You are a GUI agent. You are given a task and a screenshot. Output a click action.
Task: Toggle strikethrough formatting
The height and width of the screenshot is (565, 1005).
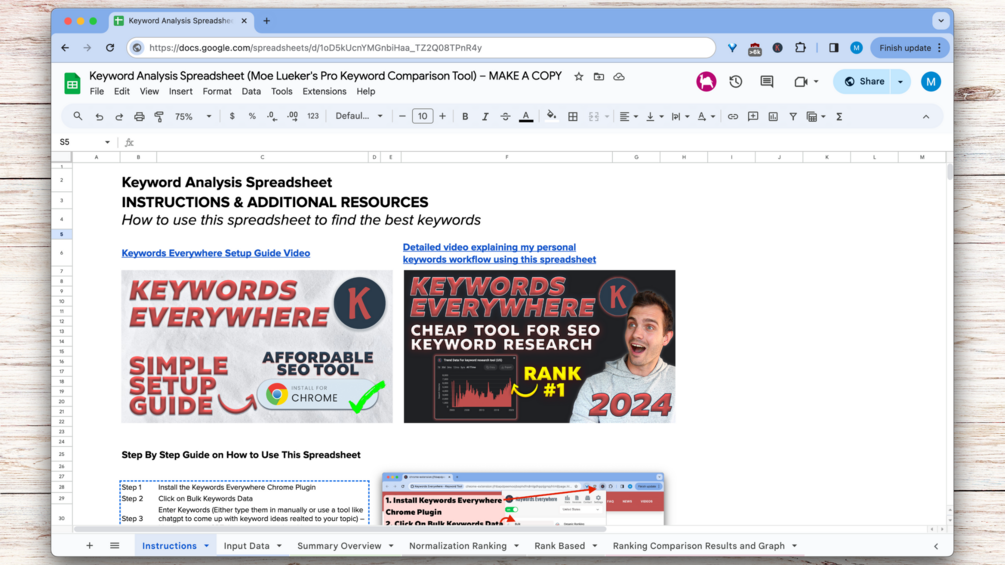tap(505, 117)
